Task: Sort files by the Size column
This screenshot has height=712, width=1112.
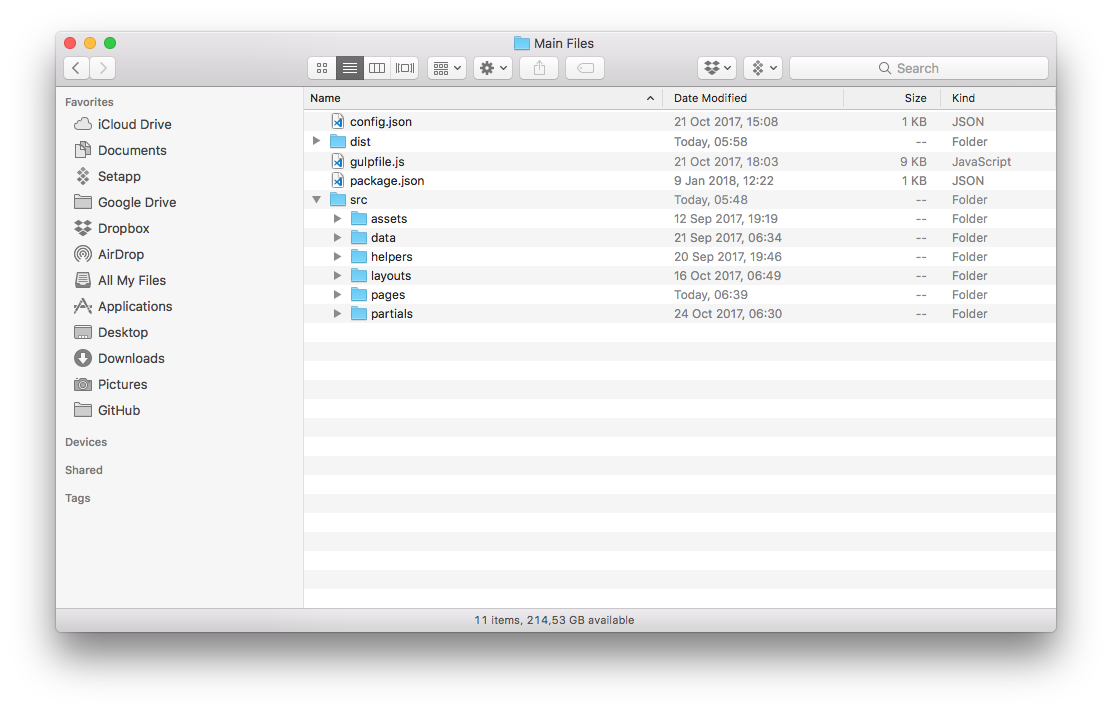Action: point(892,98)
